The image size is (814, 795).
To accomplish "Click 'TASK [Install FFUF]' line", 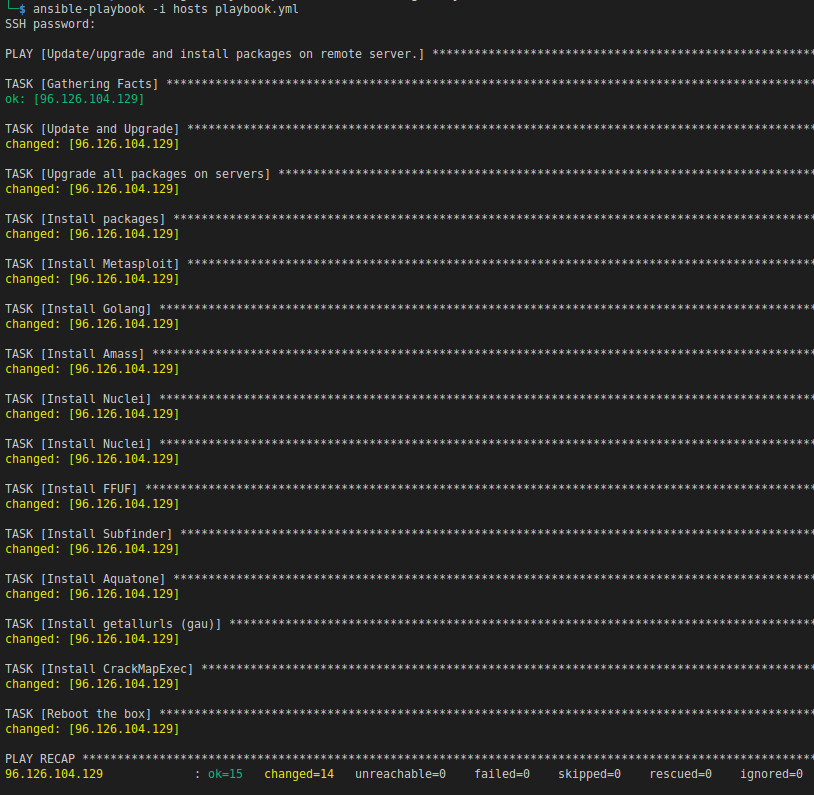I will point(71,489).
